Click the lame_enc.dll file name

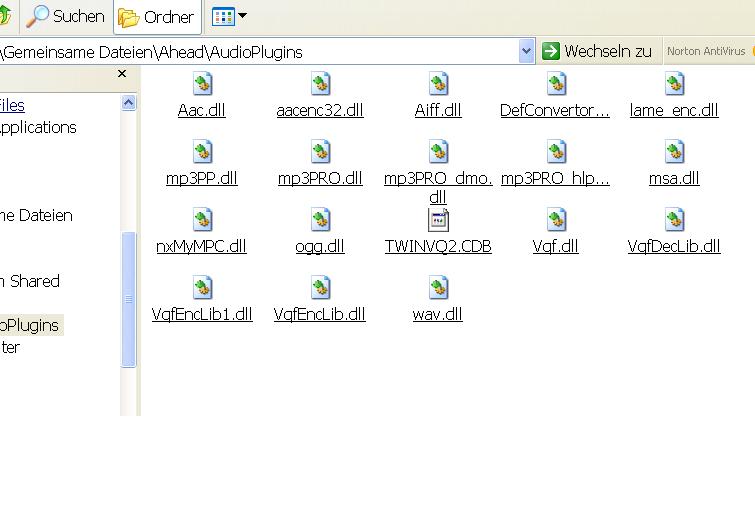tap(674, 111)
